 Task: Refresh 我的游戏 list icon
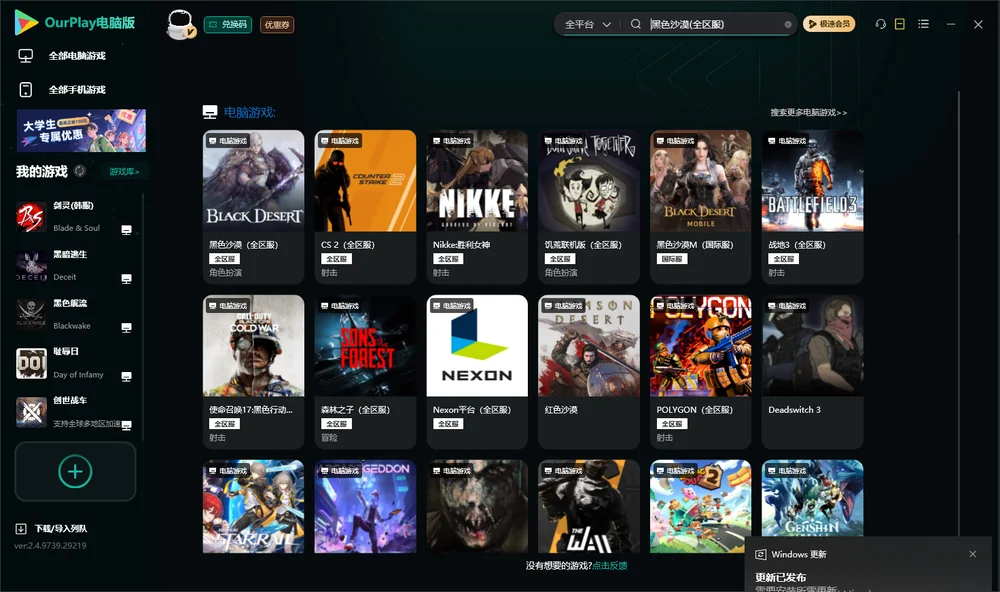coord(80,171)
